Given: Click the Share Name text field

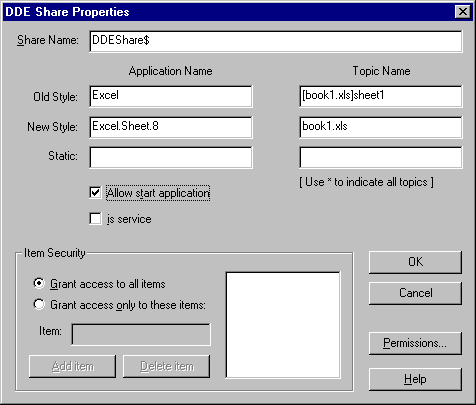Looking at the screenshot, I should tap(276, 41).
